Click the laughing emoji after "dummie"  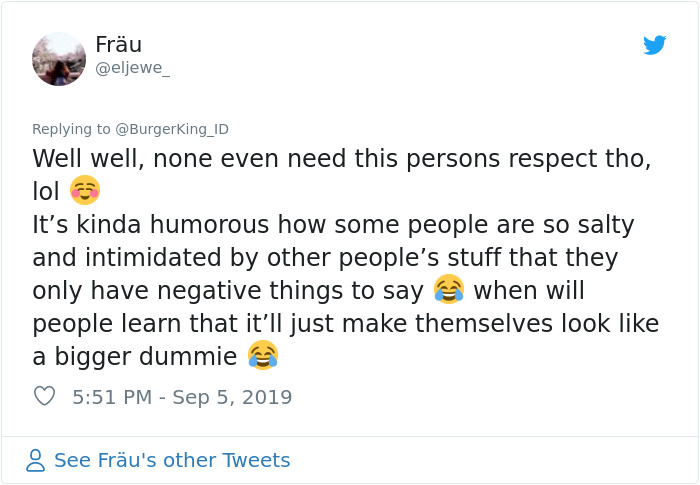pyautogui.click(x=262, y=354)
